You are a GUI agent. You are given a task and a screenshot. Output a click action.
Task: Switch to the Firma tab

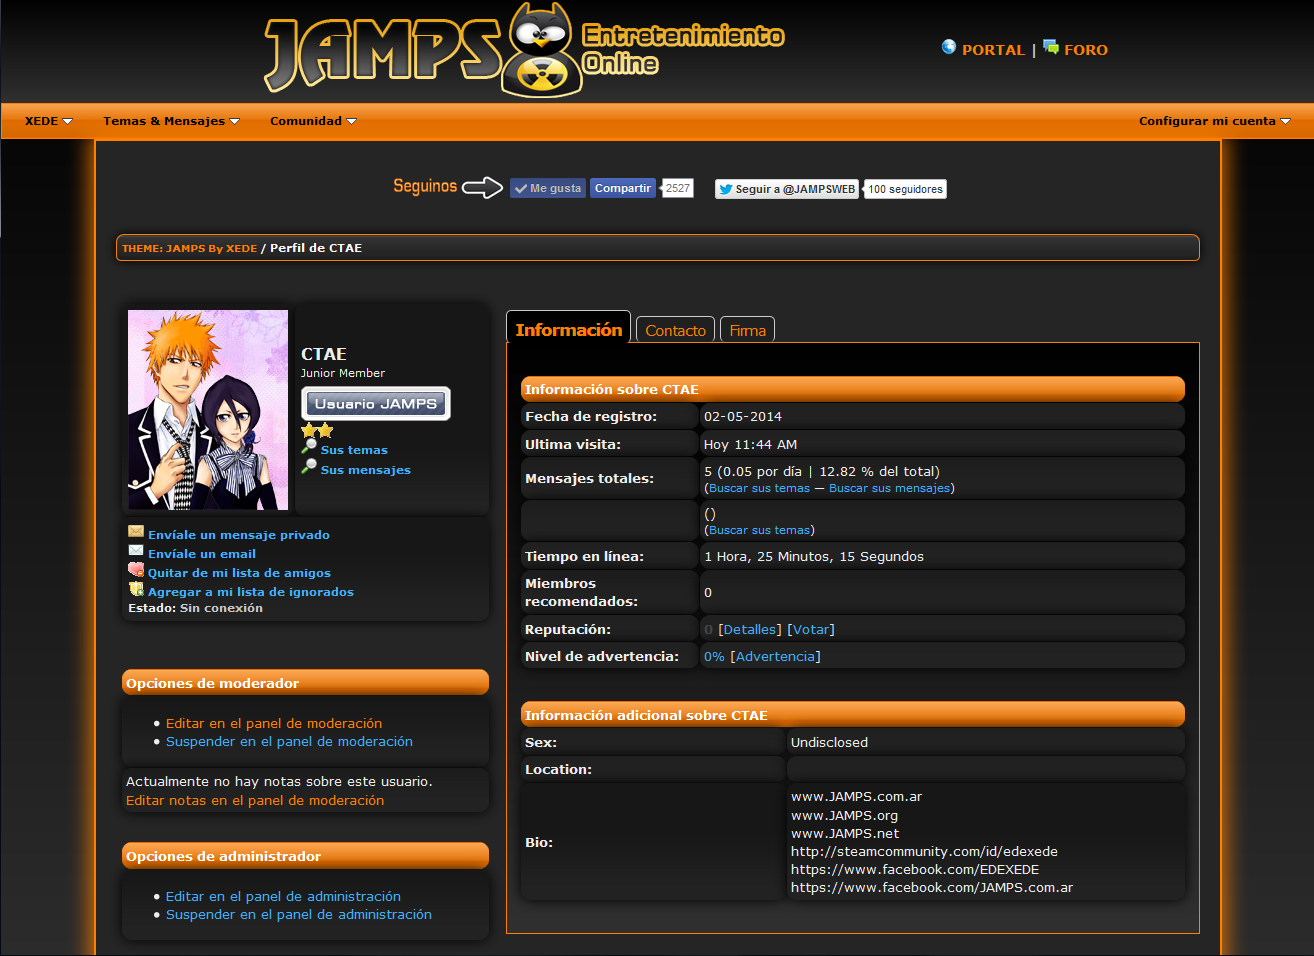click(747, 331)
